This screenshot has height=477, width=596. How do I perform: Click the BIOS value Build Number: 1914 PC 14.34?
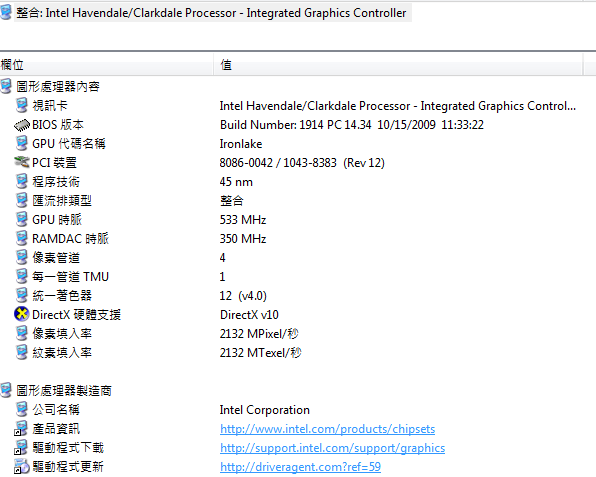click(352, 125)
